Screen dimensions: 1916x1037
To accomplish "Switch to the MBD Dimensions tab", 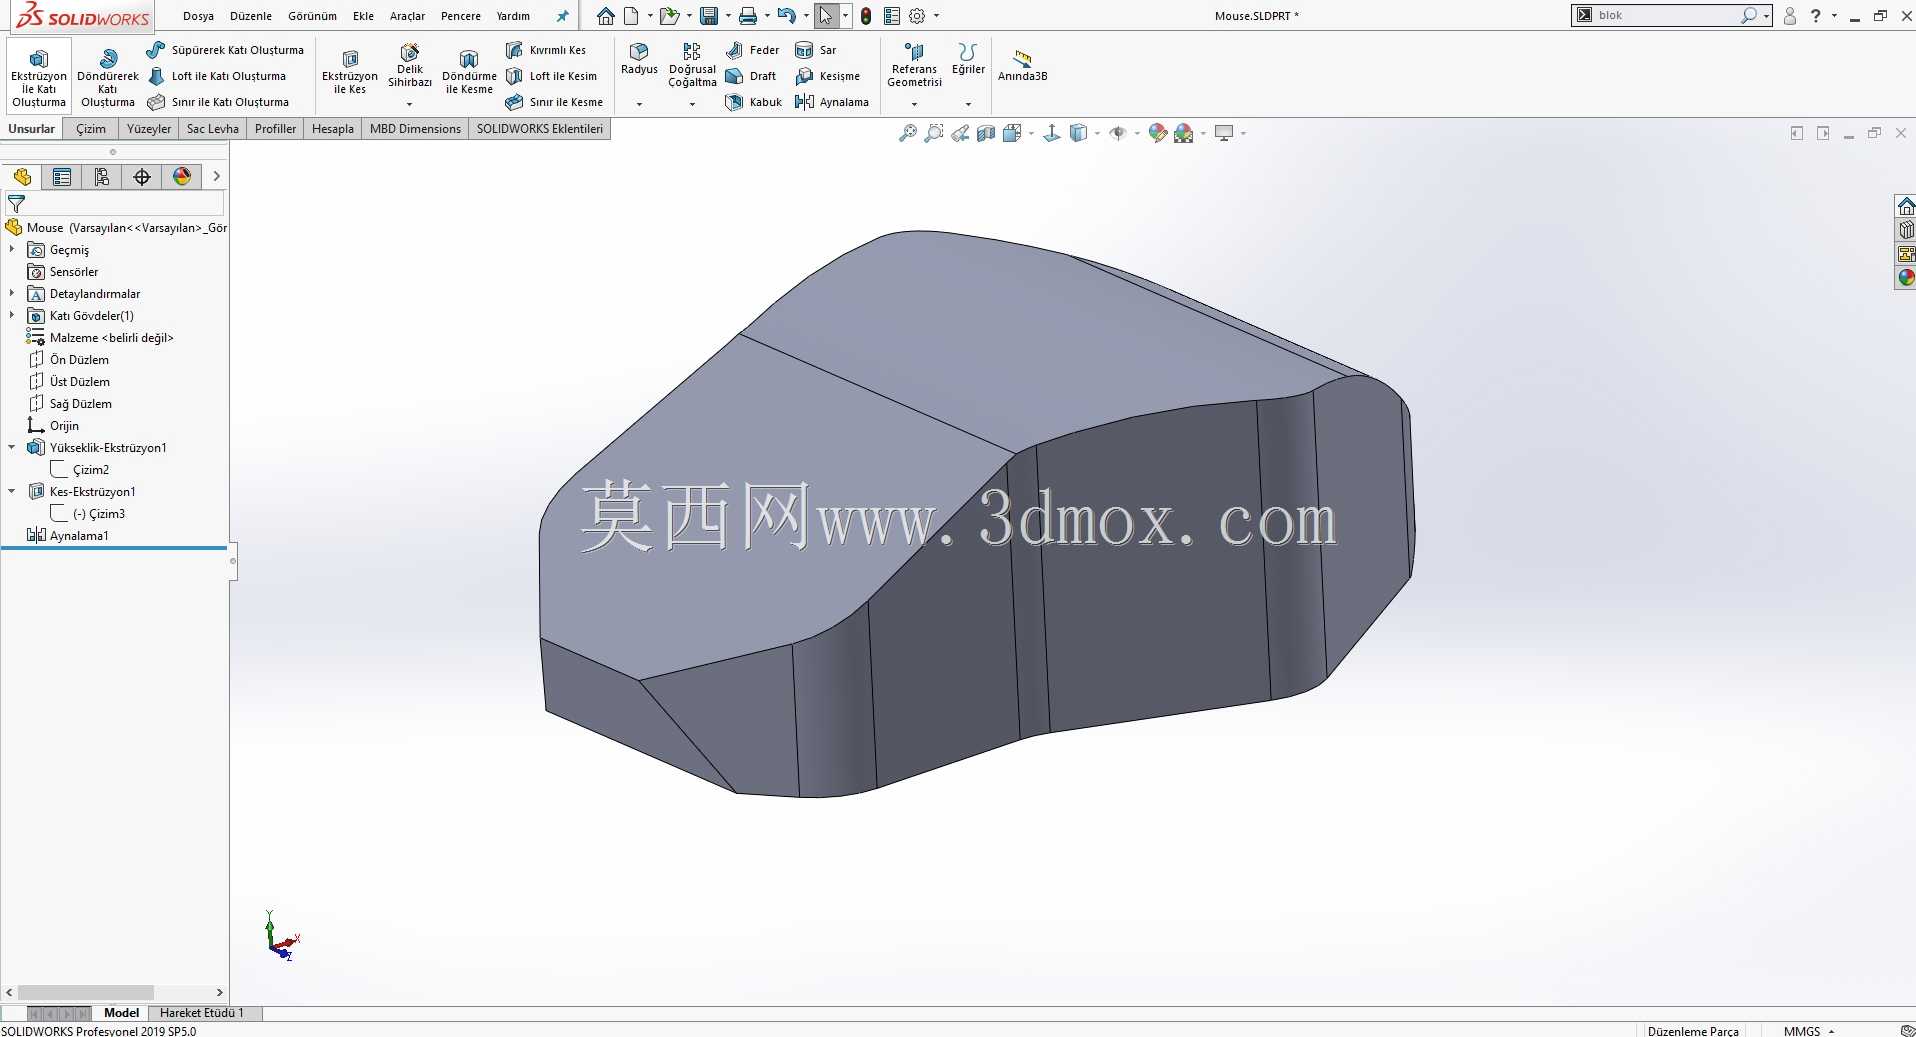I will [x=415, y=129].
